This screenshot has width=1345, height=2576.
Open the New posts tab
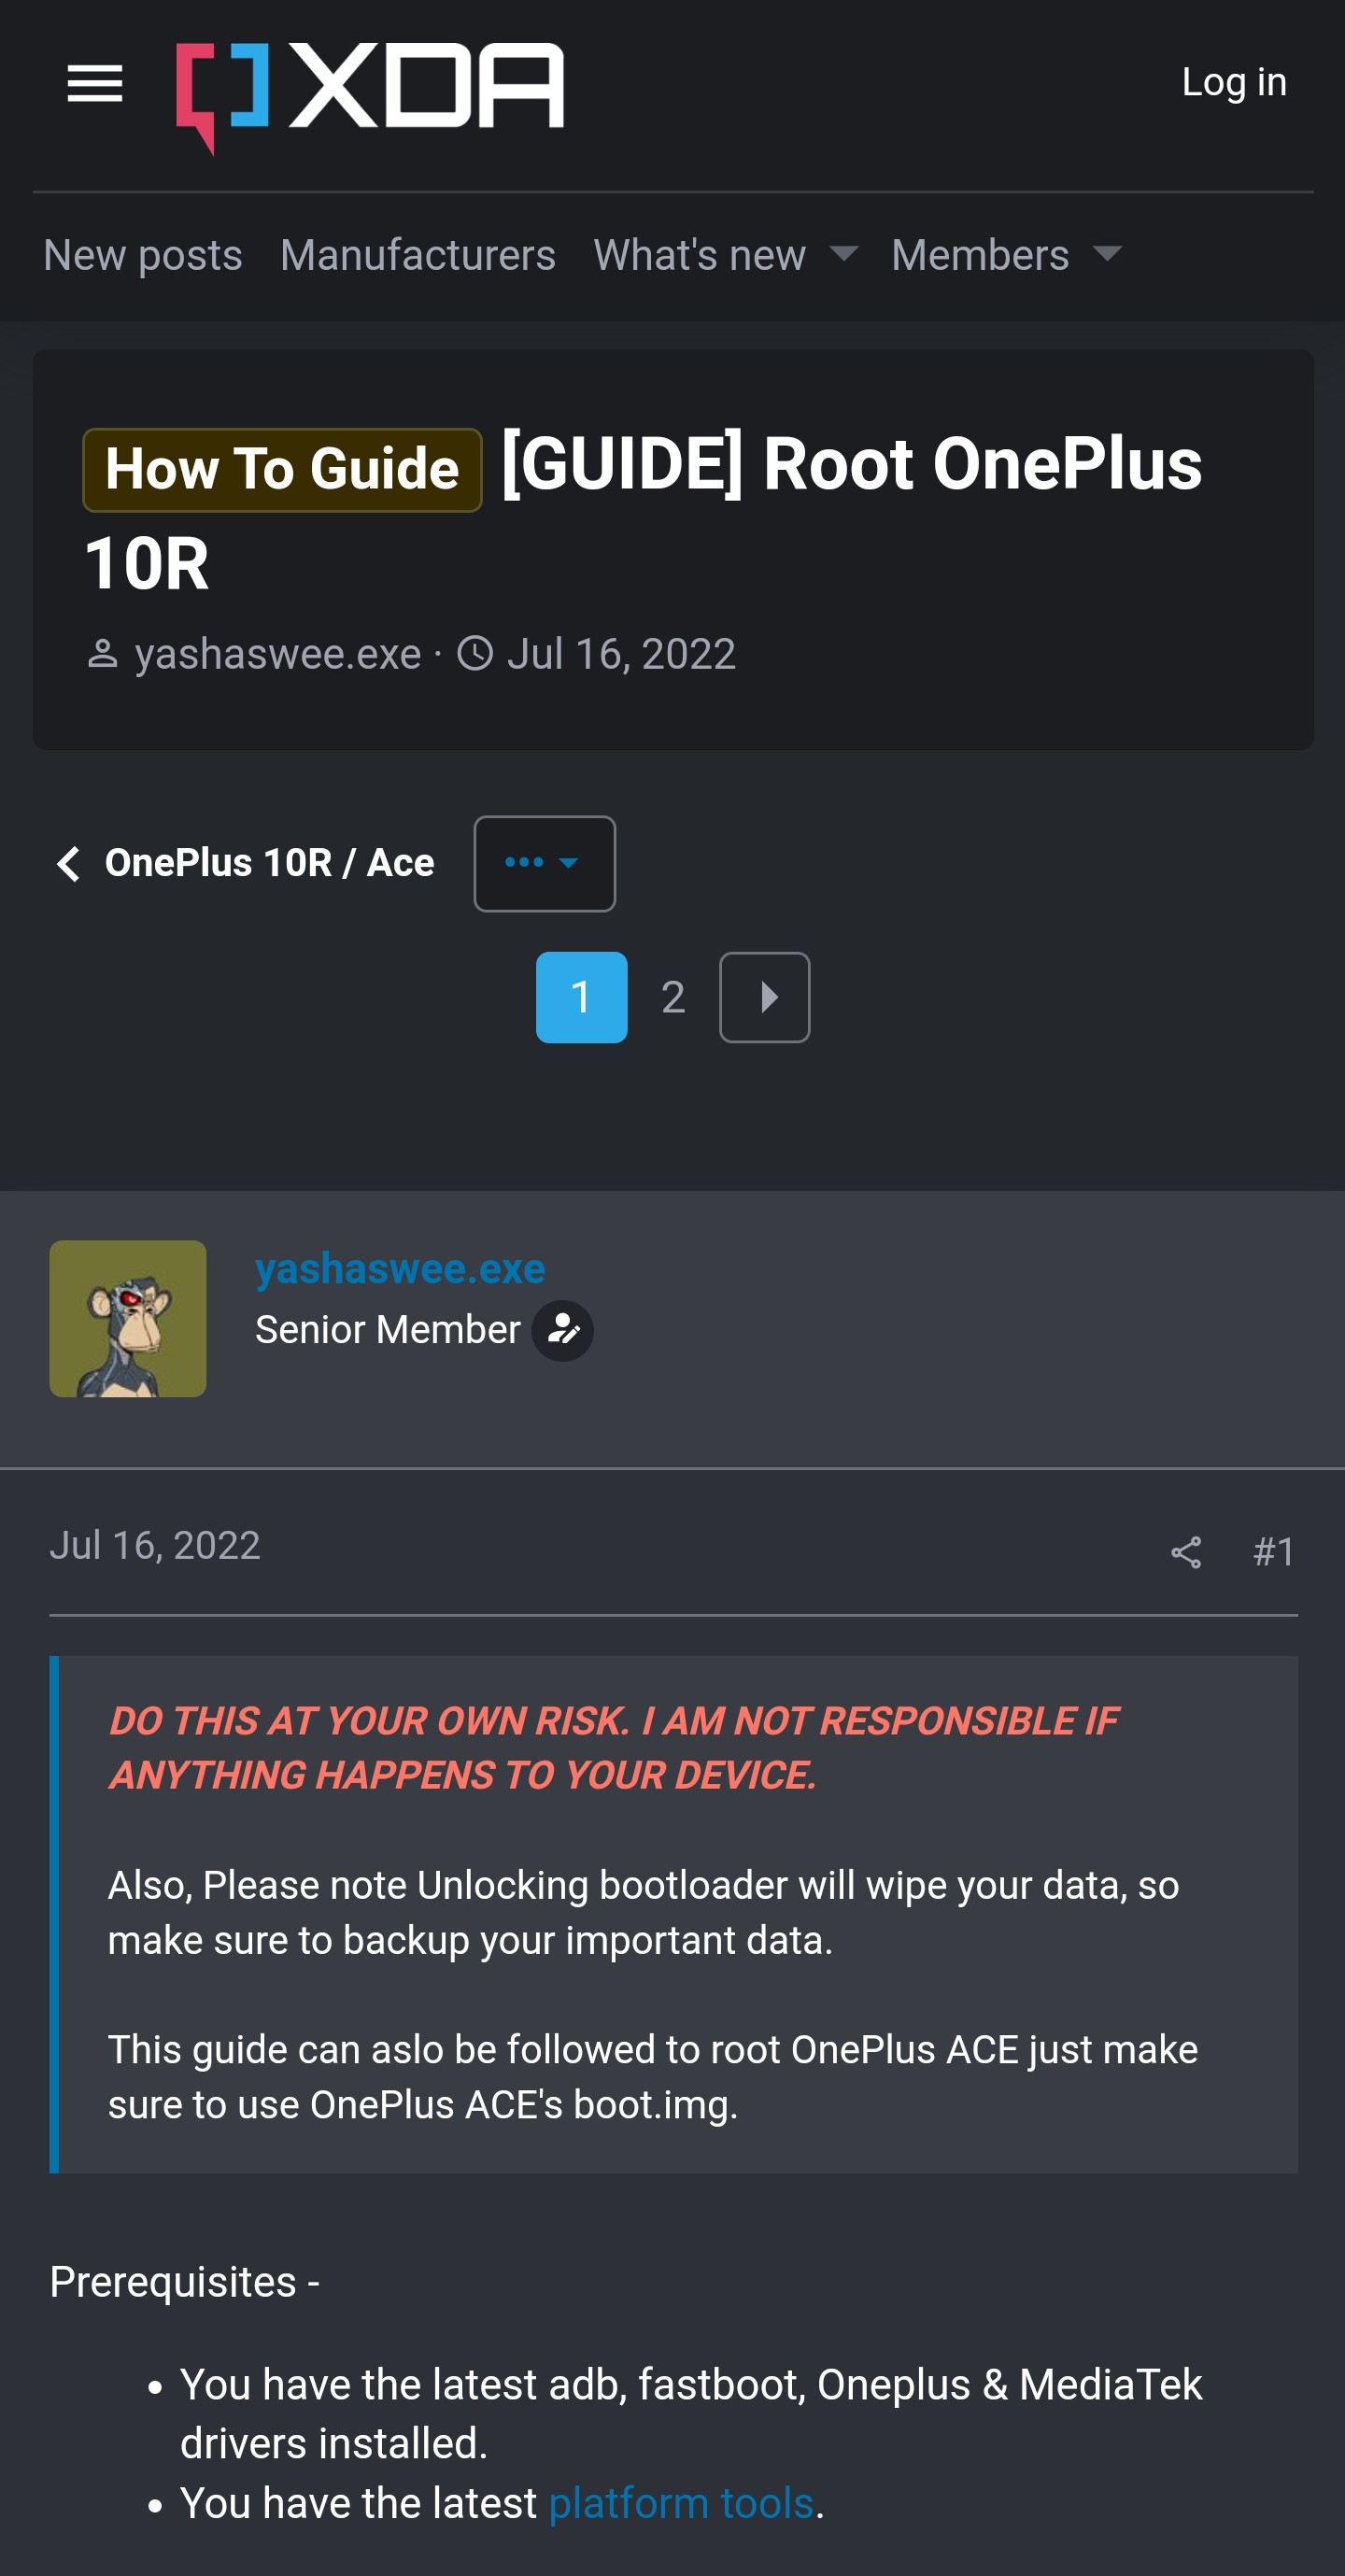(143, 255)
